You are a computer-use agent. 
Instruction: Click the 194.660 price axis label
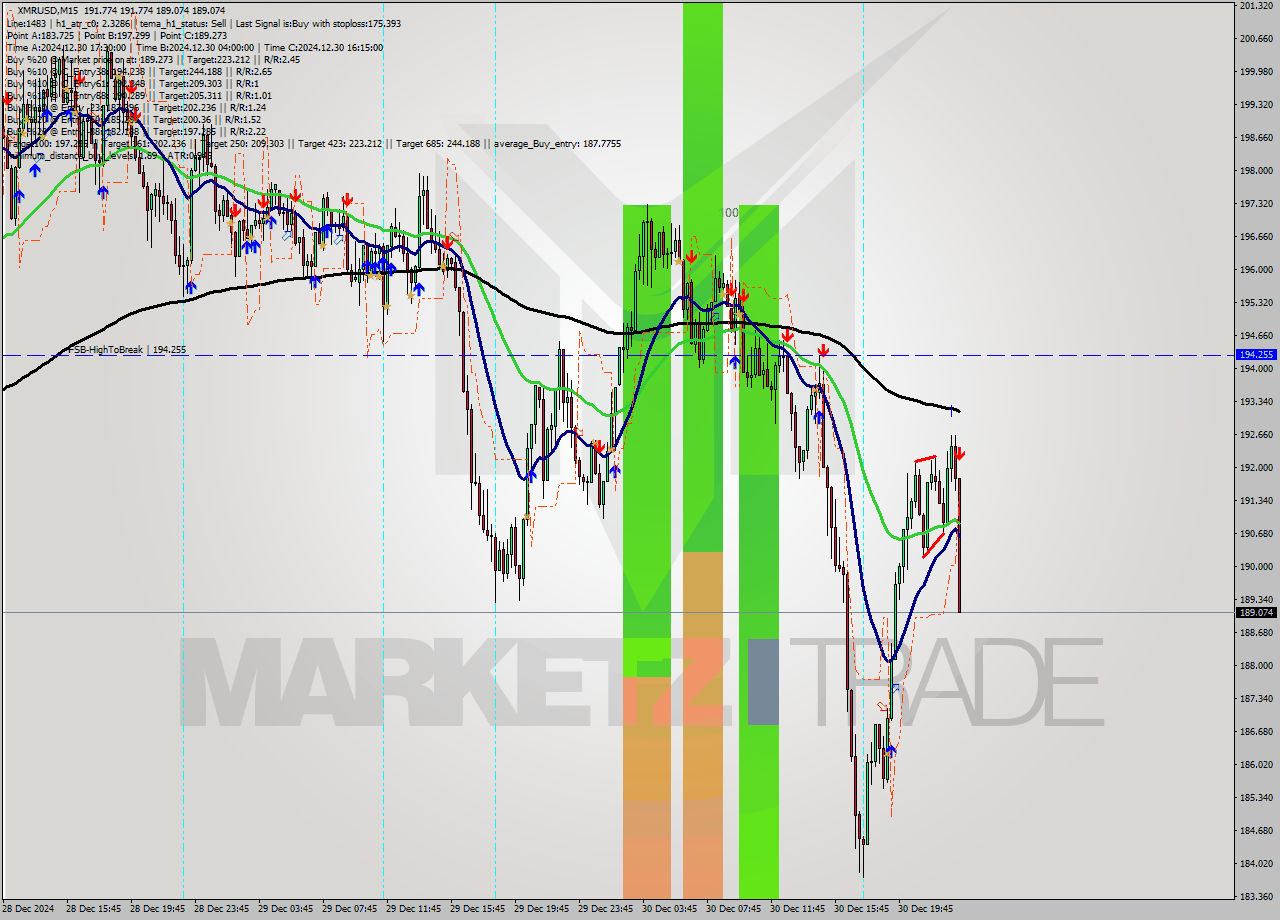1255,336
